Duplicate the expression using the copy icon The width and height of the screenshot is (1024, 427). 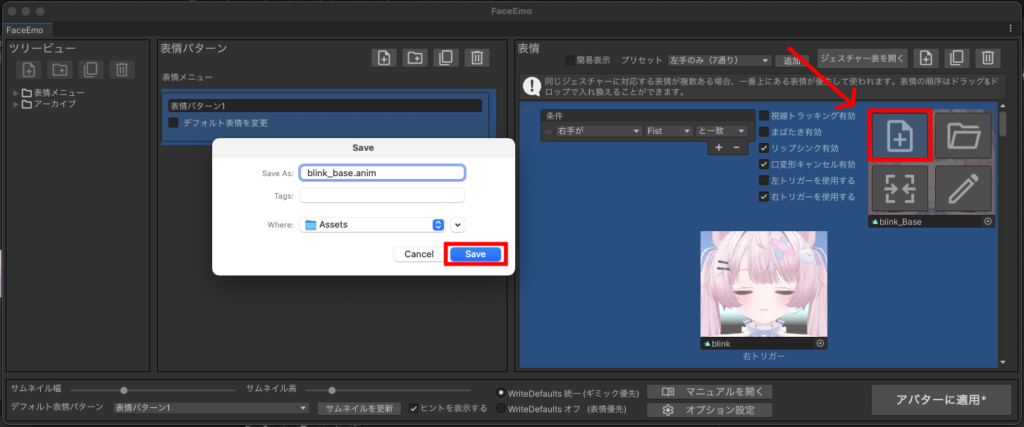(x=956, y=58)
